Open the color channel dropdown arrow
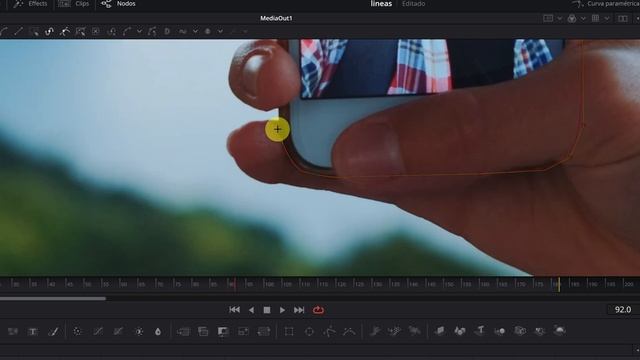The image size is (640, 360). [583, 18]
